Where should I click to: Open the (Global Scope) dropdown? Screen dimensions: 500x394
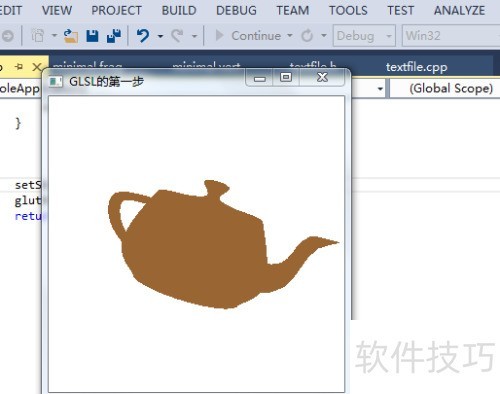coord(445,88)
